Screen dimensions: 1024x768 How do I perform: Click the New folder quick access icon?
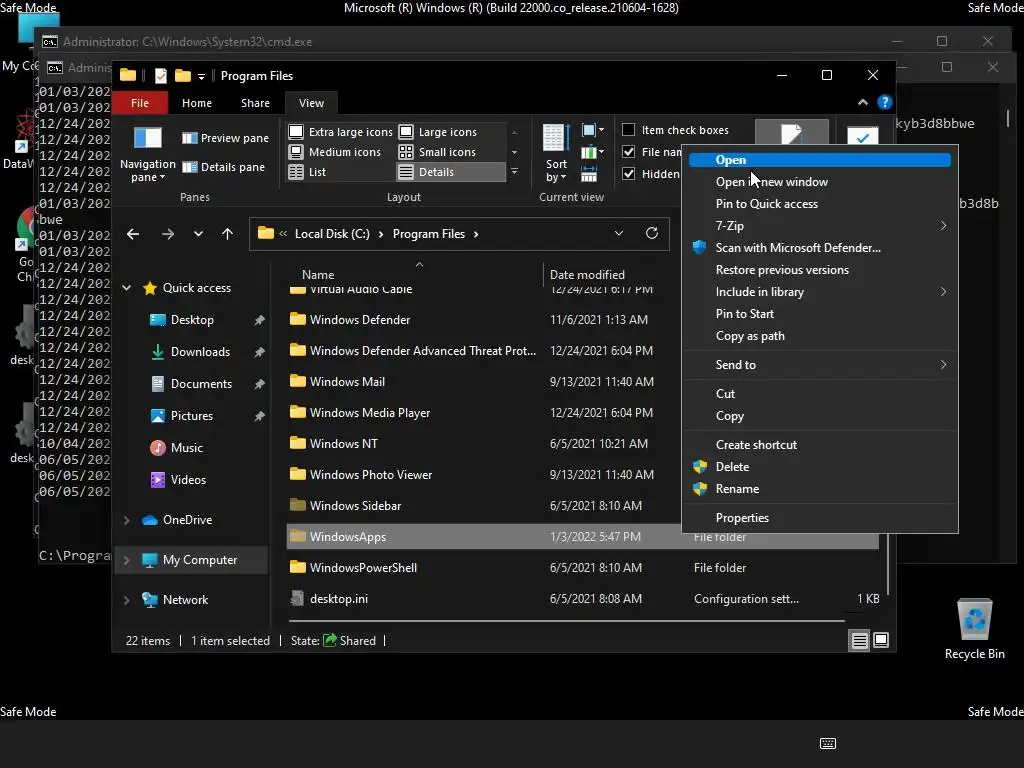point(183,76)
